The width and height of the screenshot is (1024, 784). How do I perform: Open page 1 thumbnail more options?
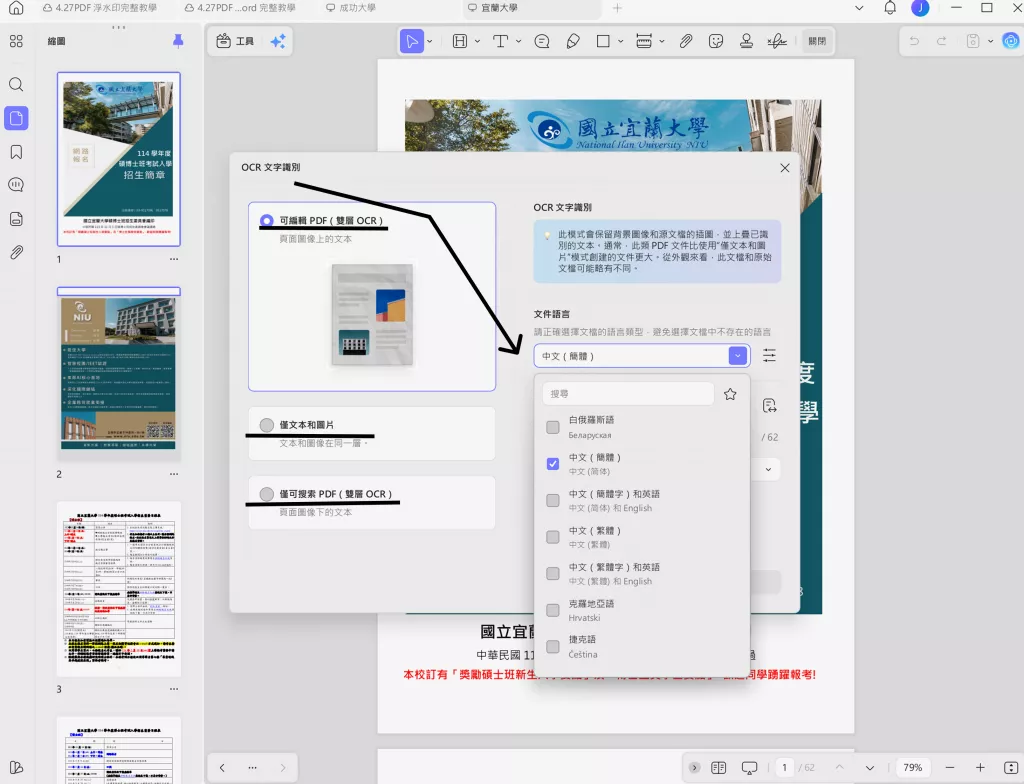pyautogui.click(x=174, y=259)
